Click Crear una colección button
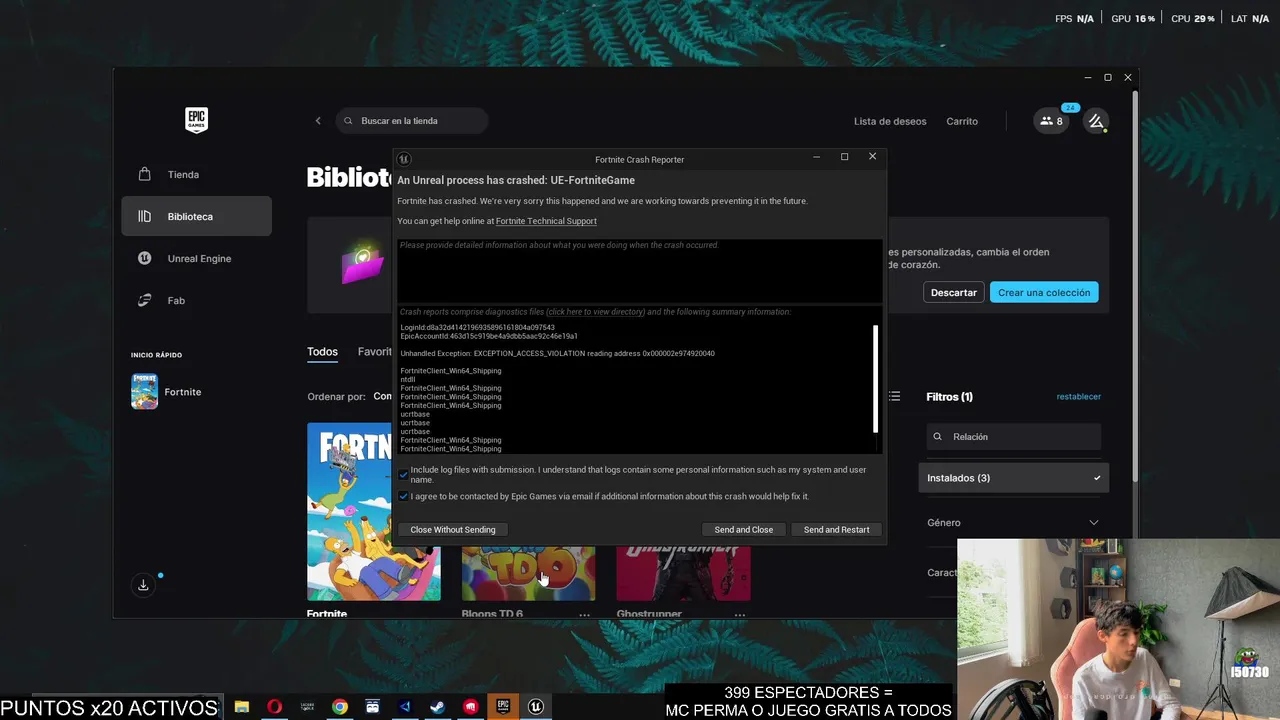The height and width of the screenshot is (720, 1280). point(1044,293)
